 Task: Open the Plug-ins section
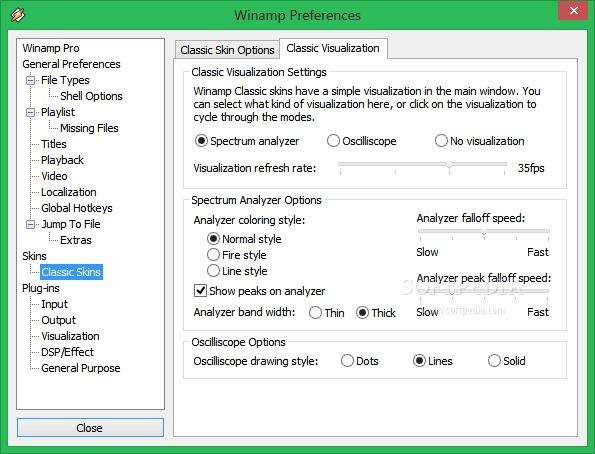point(41,288)
